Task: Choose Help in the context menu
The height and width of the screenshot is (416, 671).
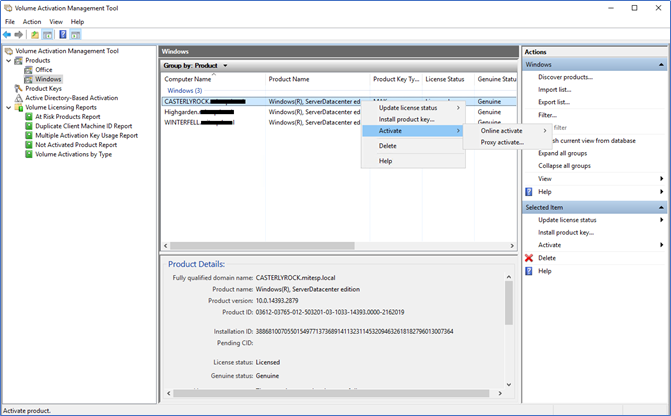Action: (x=413, y=161)
